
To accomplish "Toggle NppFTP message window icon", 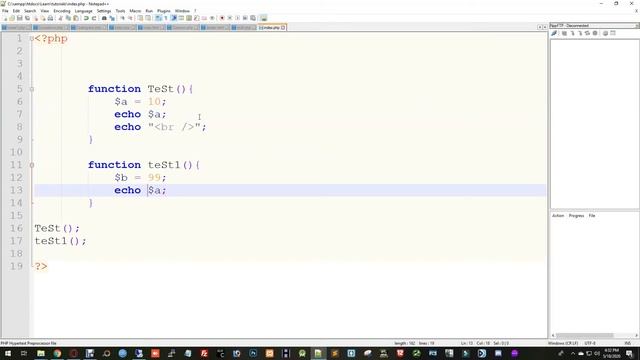I will (613, 33).
